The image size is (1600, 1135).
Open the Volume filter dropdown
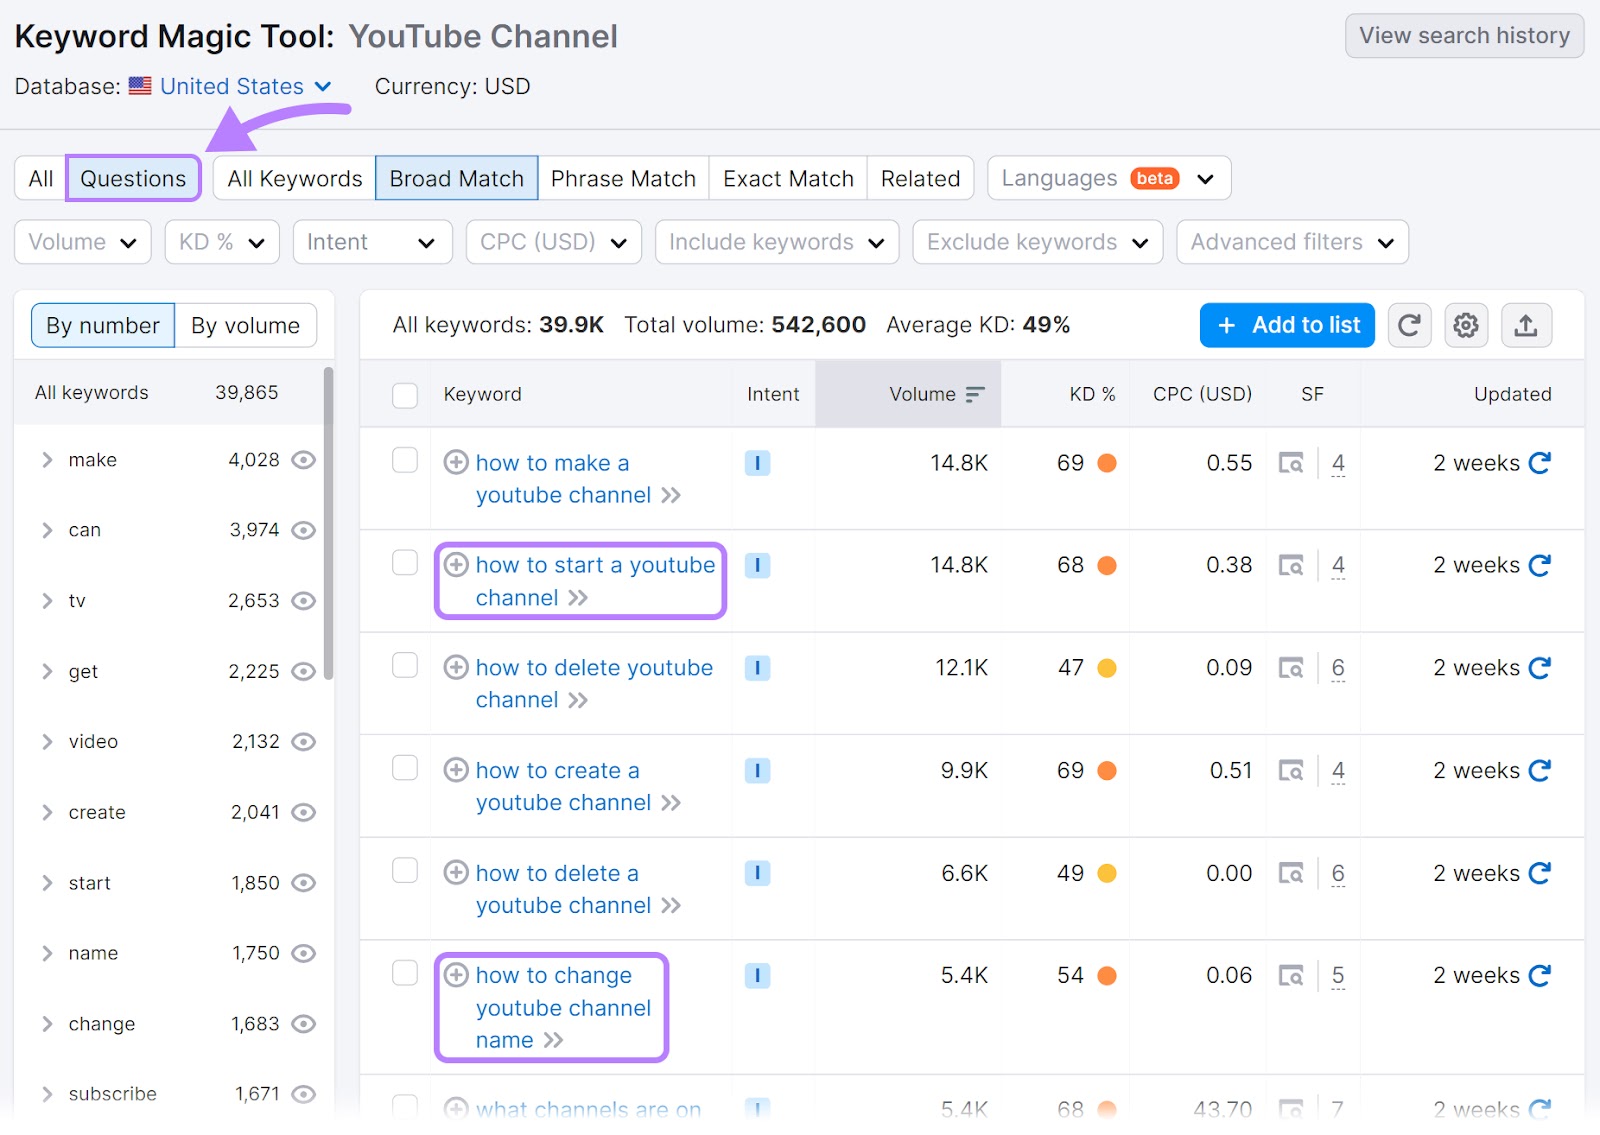pos(82,241)
